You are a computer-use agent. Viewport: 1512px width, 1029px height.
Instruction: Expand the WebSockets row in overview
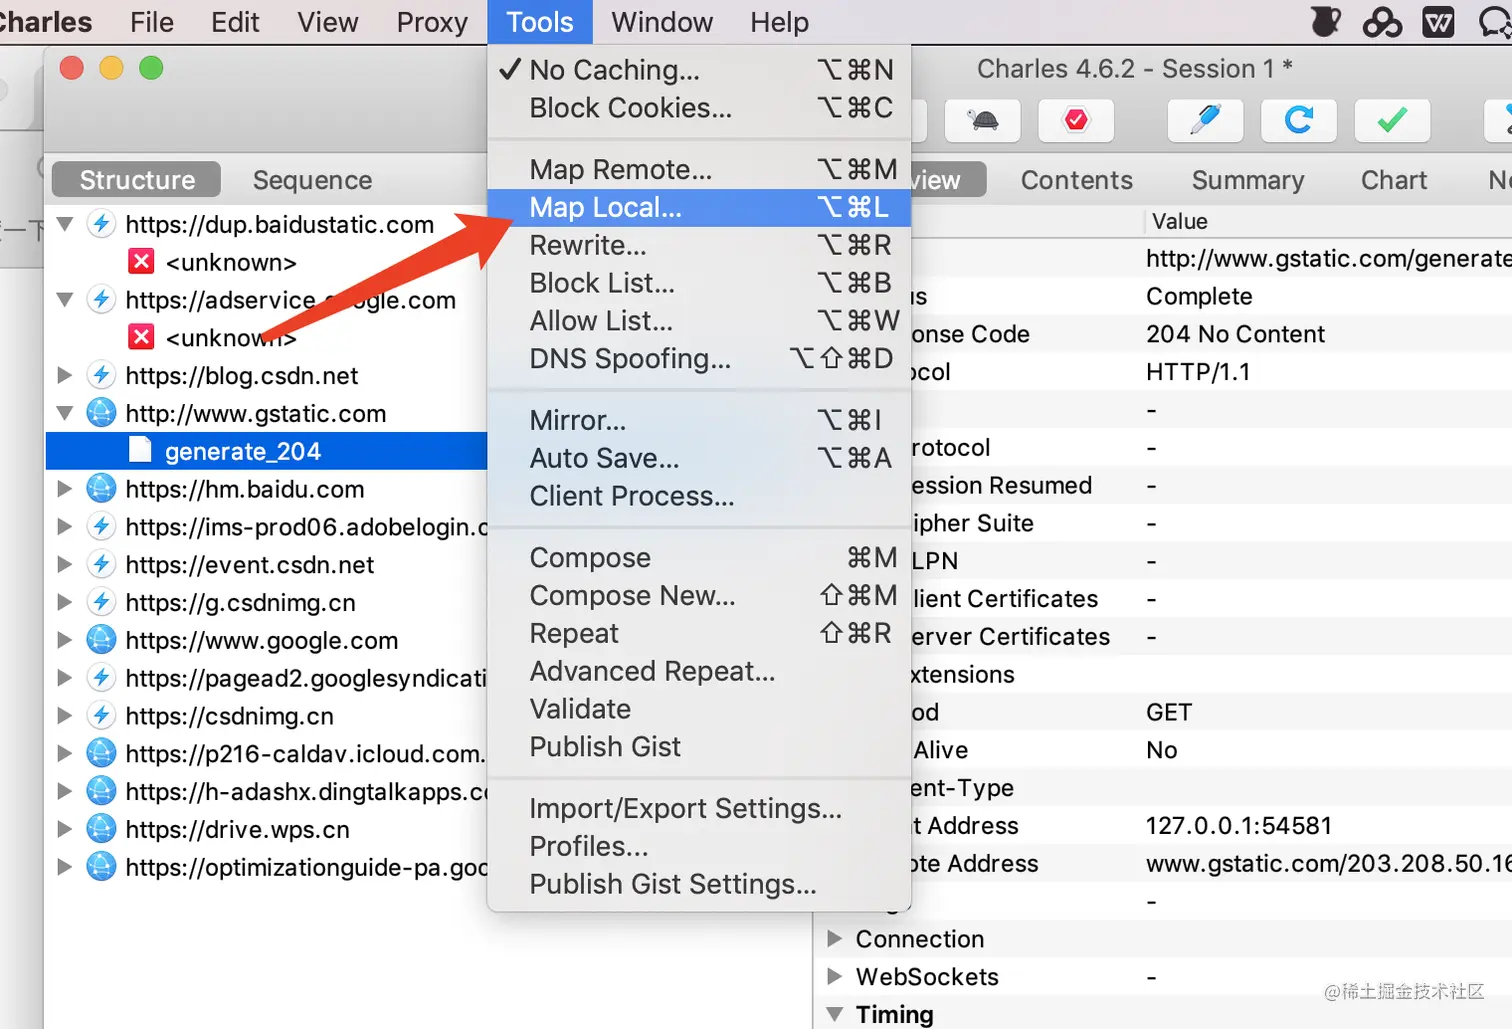tap(835, 977)
